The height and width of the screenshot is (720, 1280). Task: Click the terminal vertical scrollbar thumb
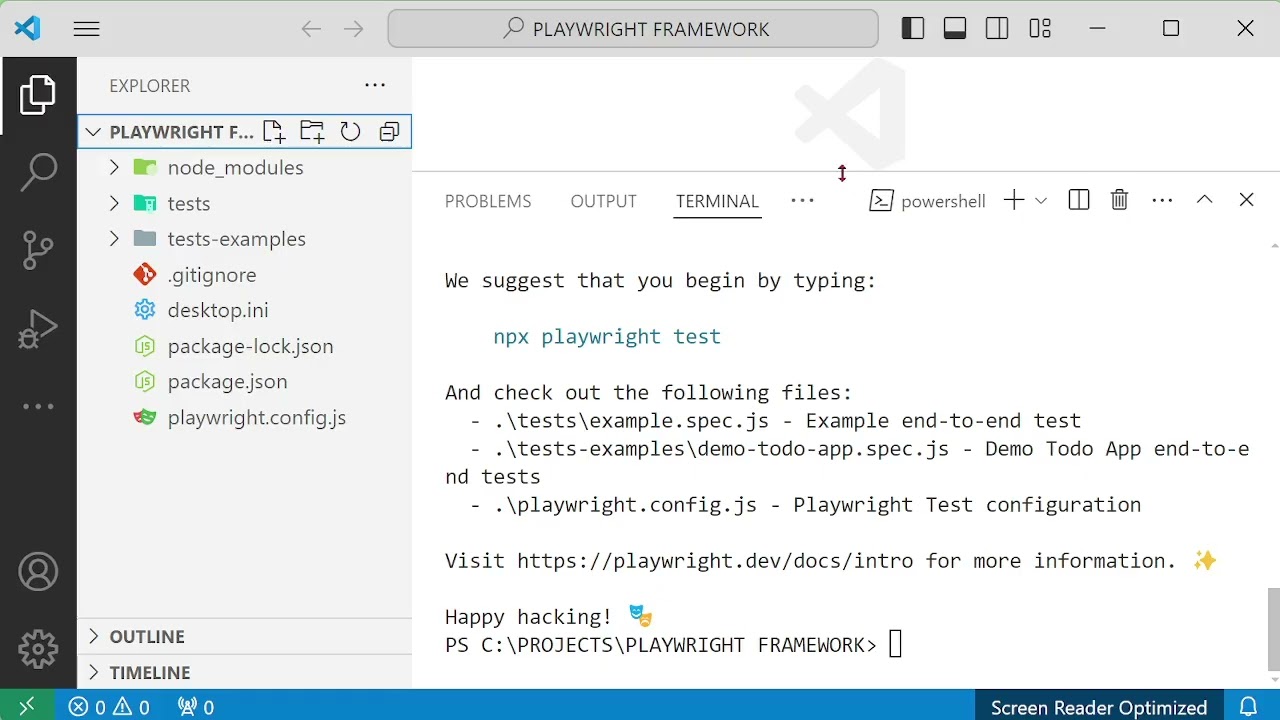pyautogui.click(x=1274, y=629)
